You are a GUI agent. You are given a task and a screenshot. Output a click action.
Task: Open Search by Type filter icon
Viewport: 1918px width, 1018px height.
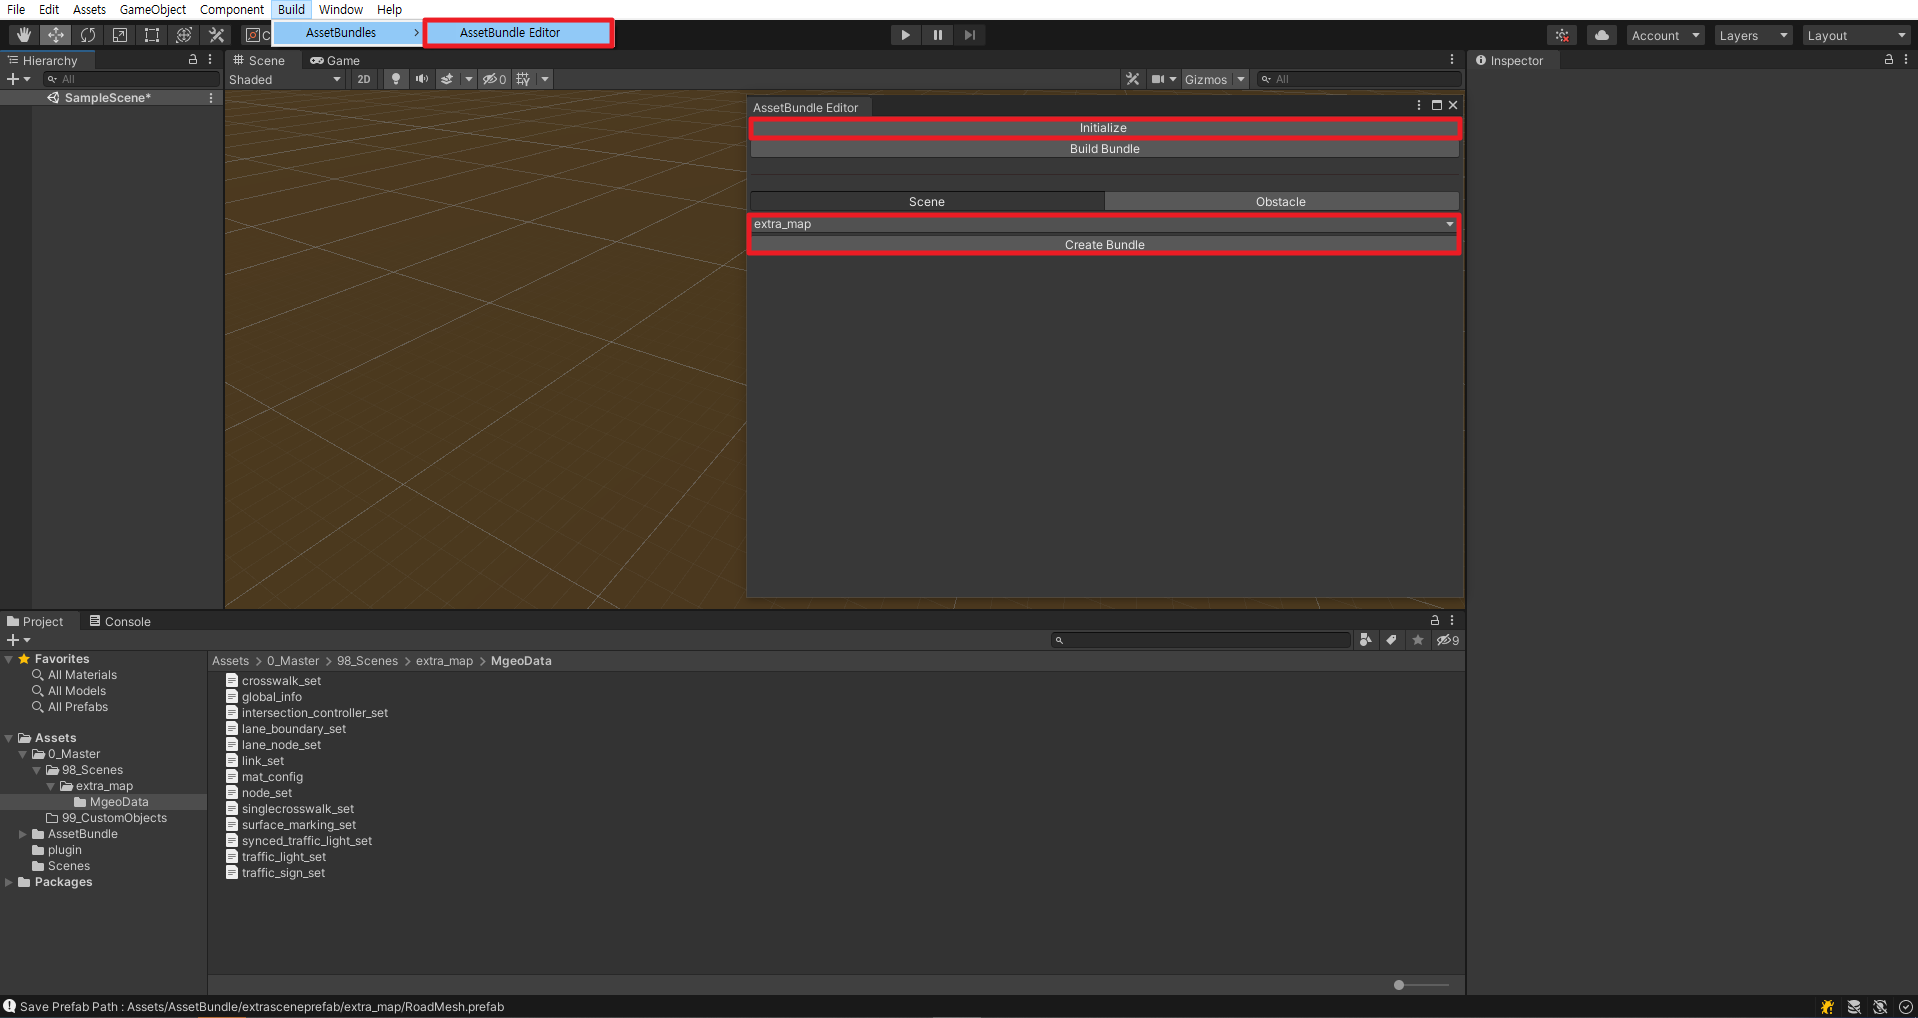click(1366, 640)
